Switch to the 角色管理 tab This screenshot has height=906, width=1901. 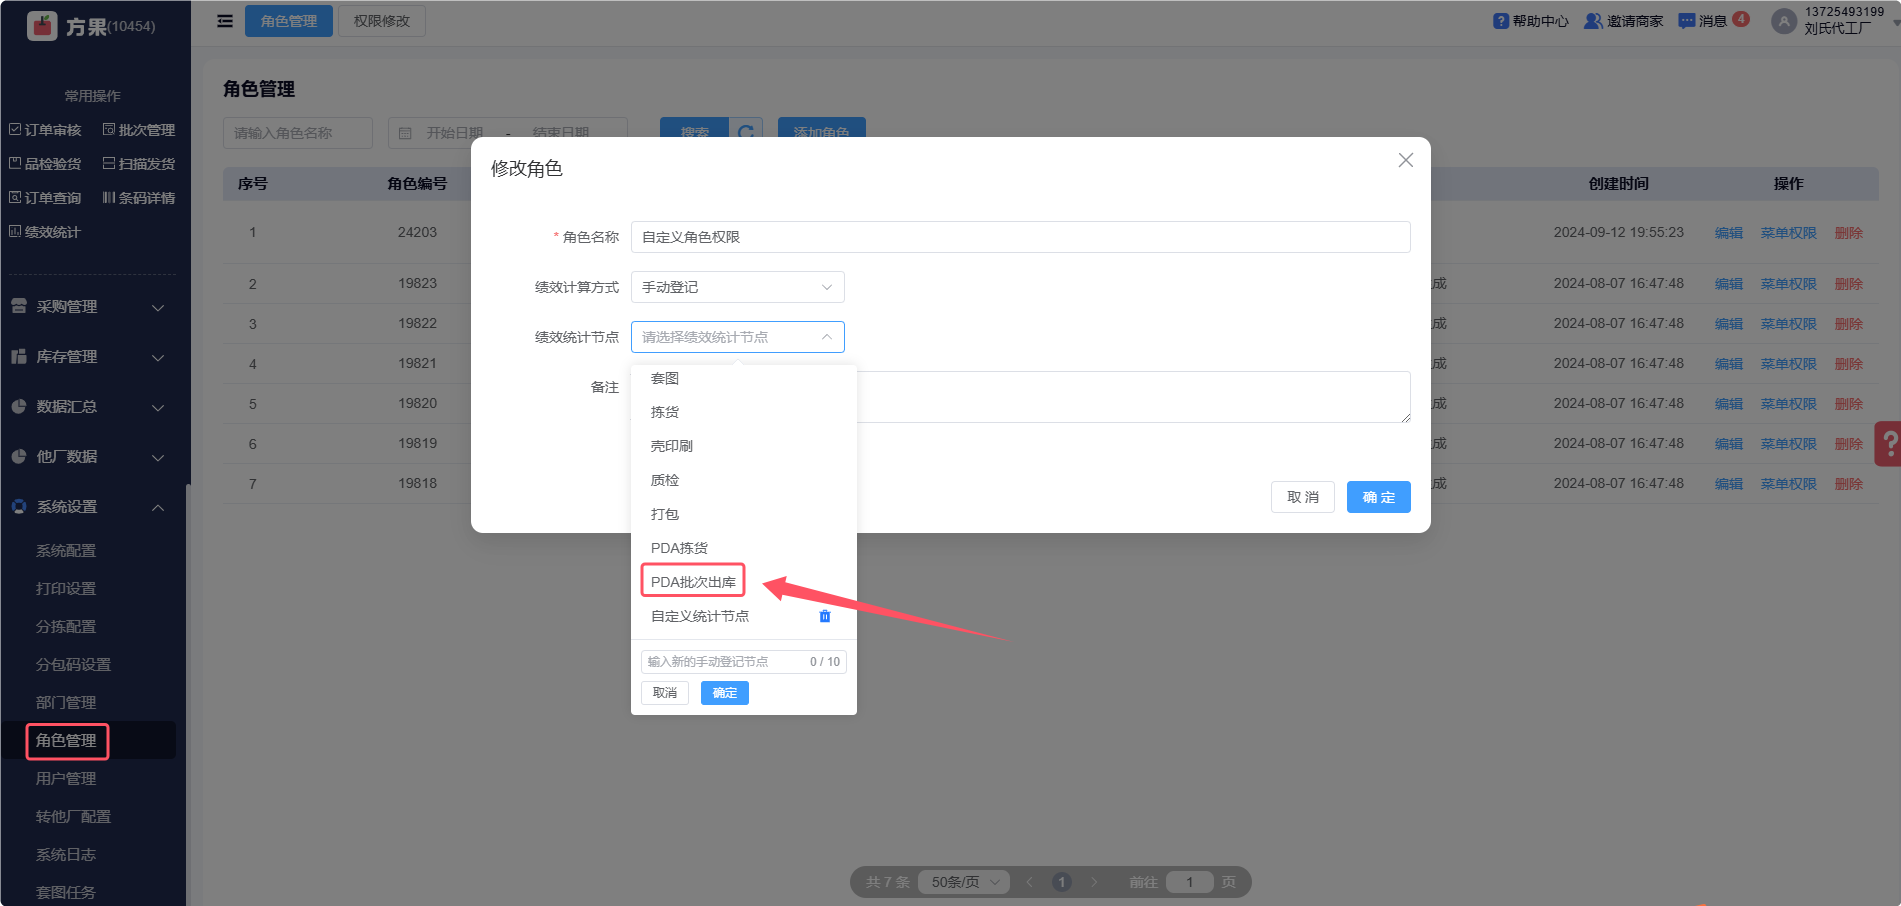pyautogui.click(x=289, y=21)
